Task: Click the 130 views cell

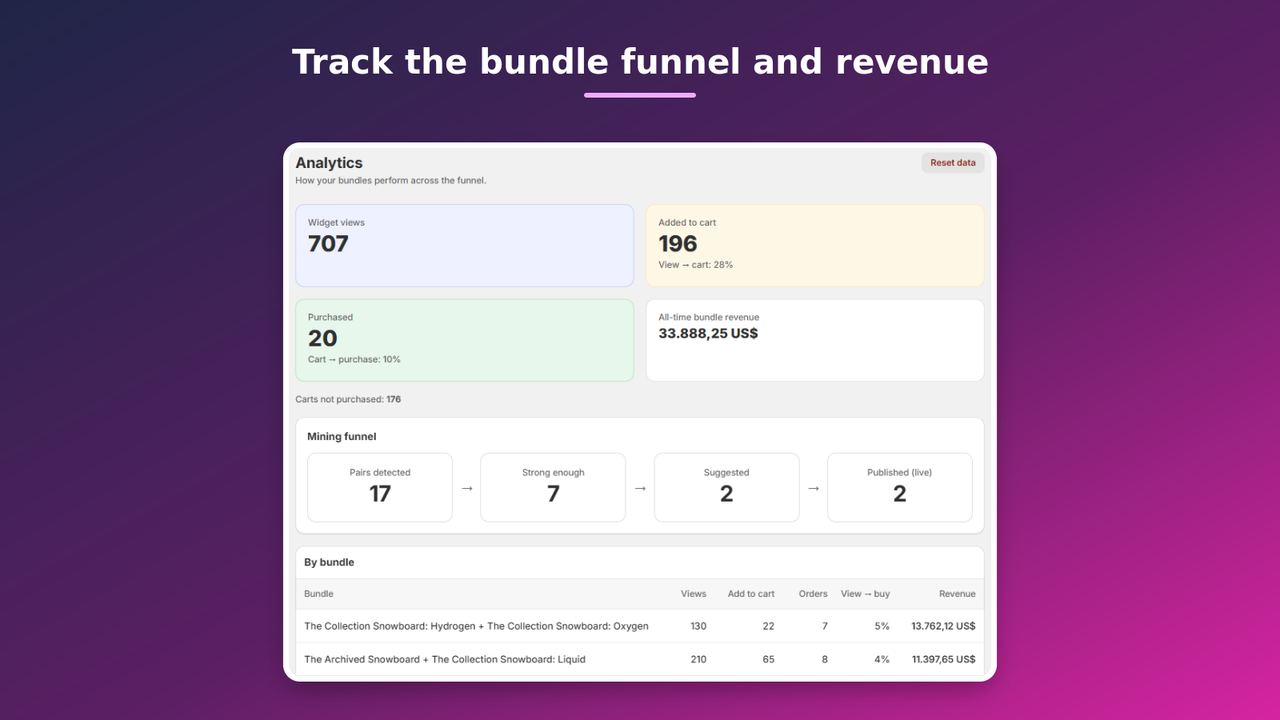Action: (x=698, y=626)
